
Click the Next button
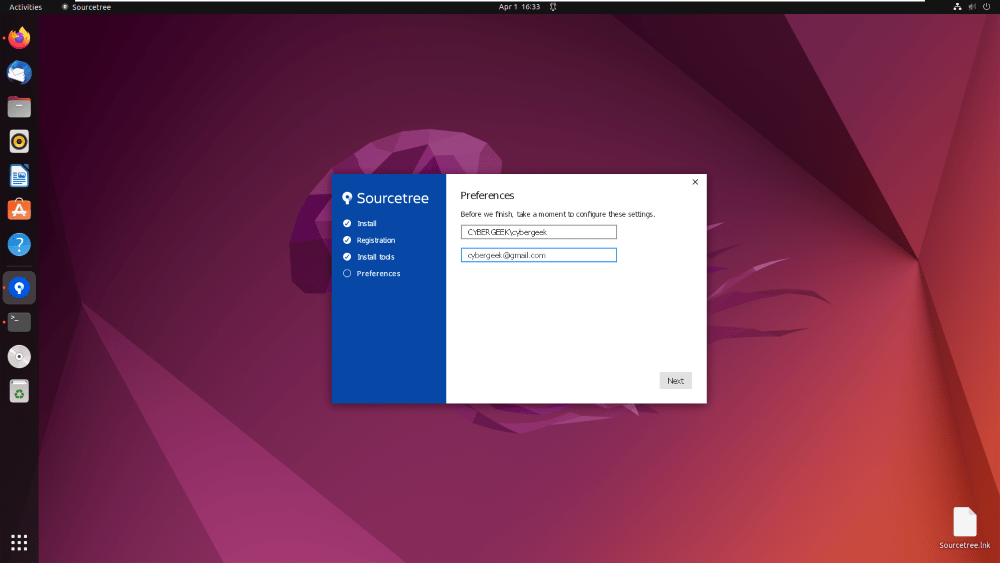coord(675,381)
